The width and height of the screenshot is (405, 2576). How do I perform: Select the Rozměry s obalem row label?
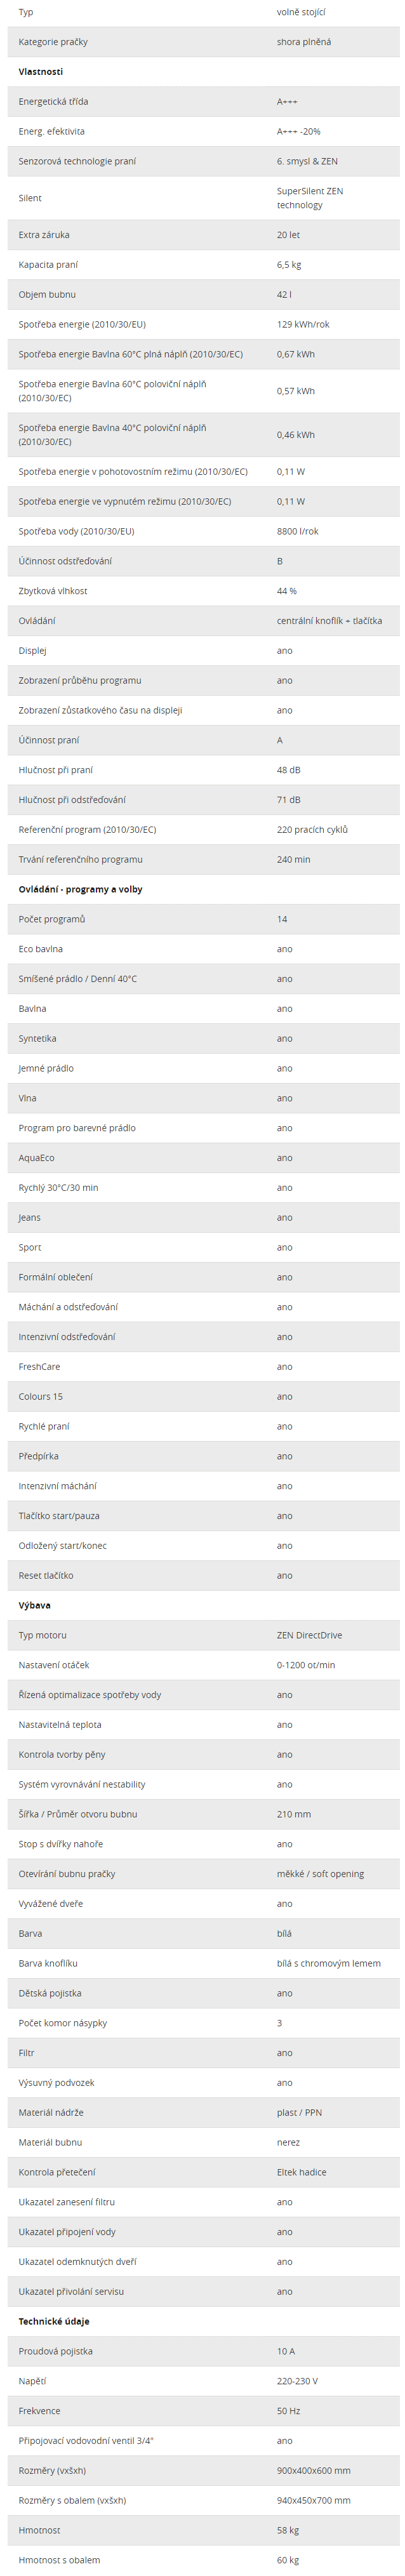pos(72,2500)
